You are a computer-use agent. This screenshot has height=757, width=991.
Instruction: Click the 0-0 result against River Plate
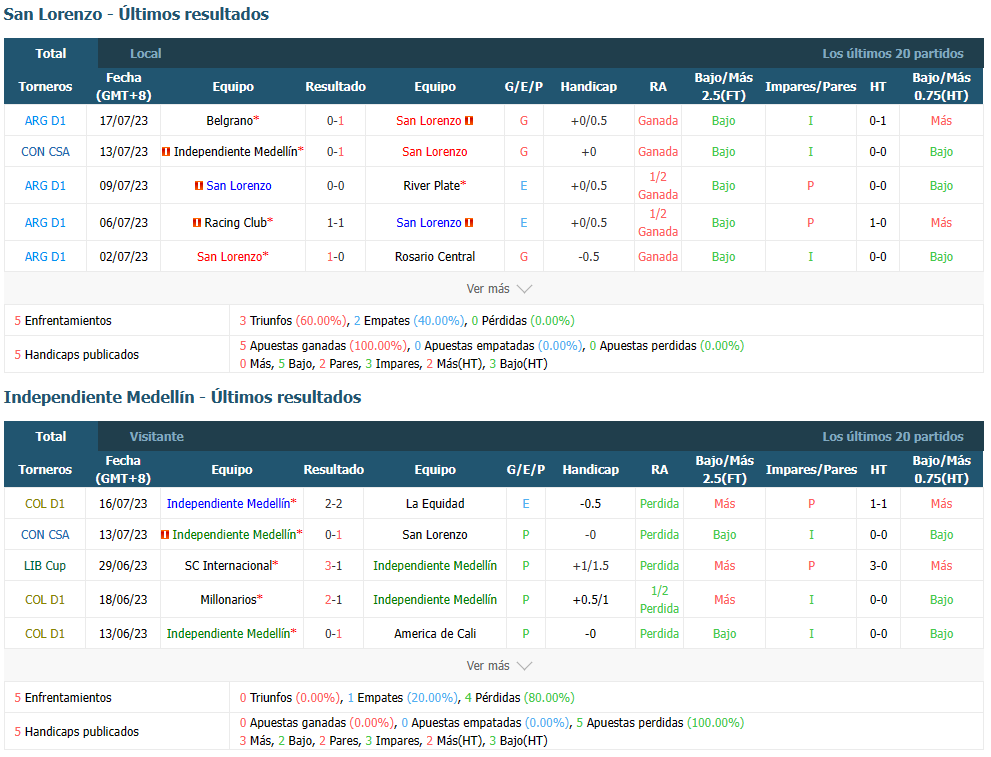[335, 186]
